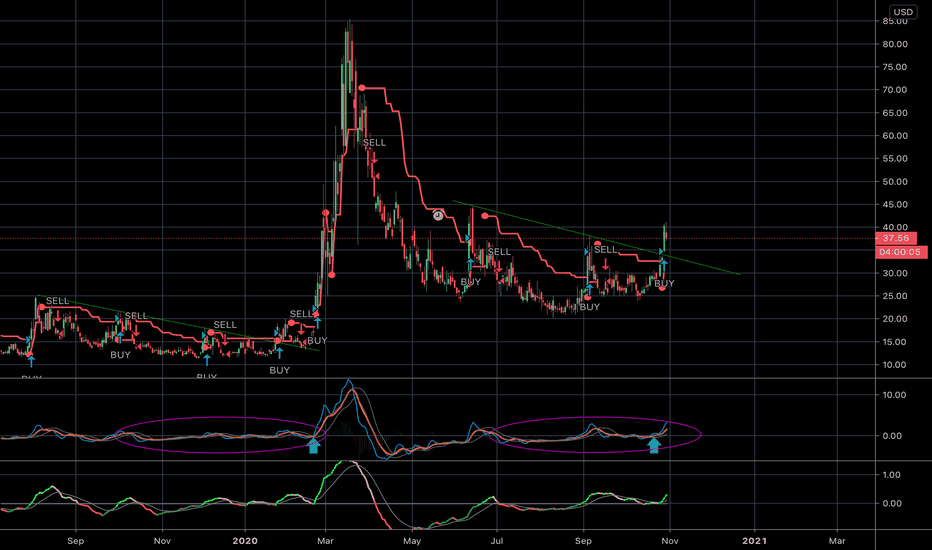This screenshot has height=550, width=932.
Task: Open the USD currency selector
Action: [903, 12]
